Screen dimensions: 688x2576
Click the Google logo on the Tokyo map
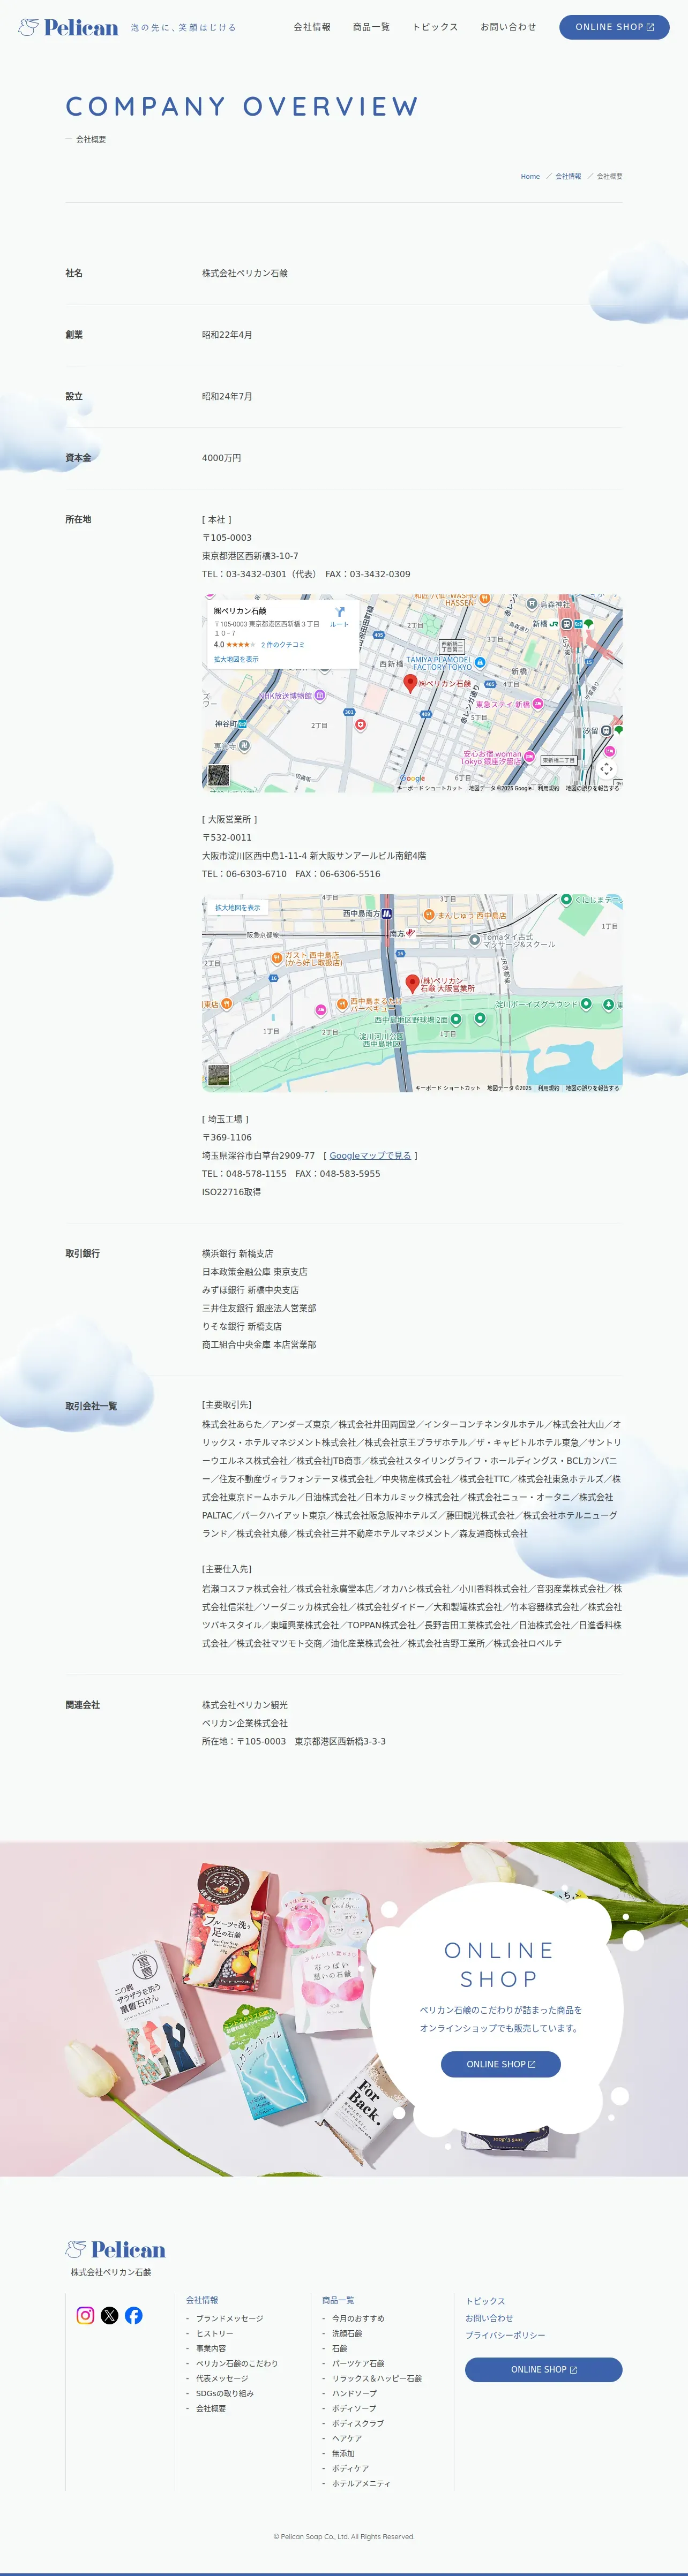pos(412,778)
